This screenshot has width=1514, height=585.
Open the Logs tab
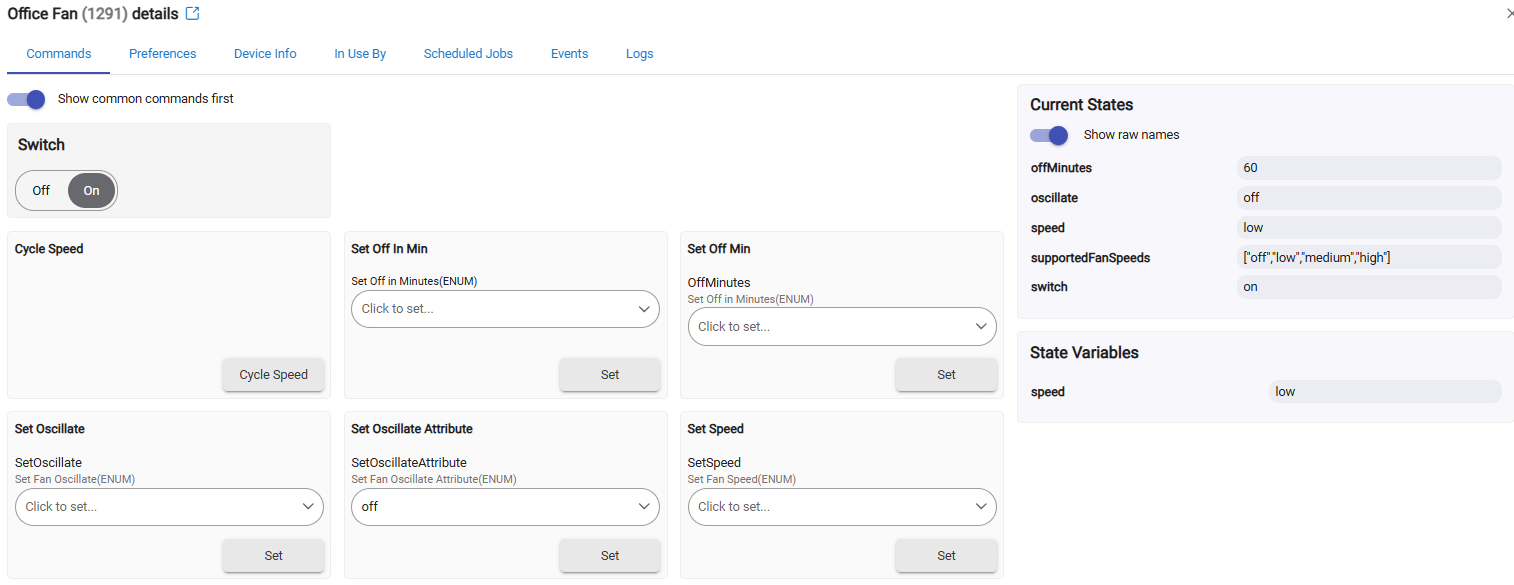click(x=639, y=54)
